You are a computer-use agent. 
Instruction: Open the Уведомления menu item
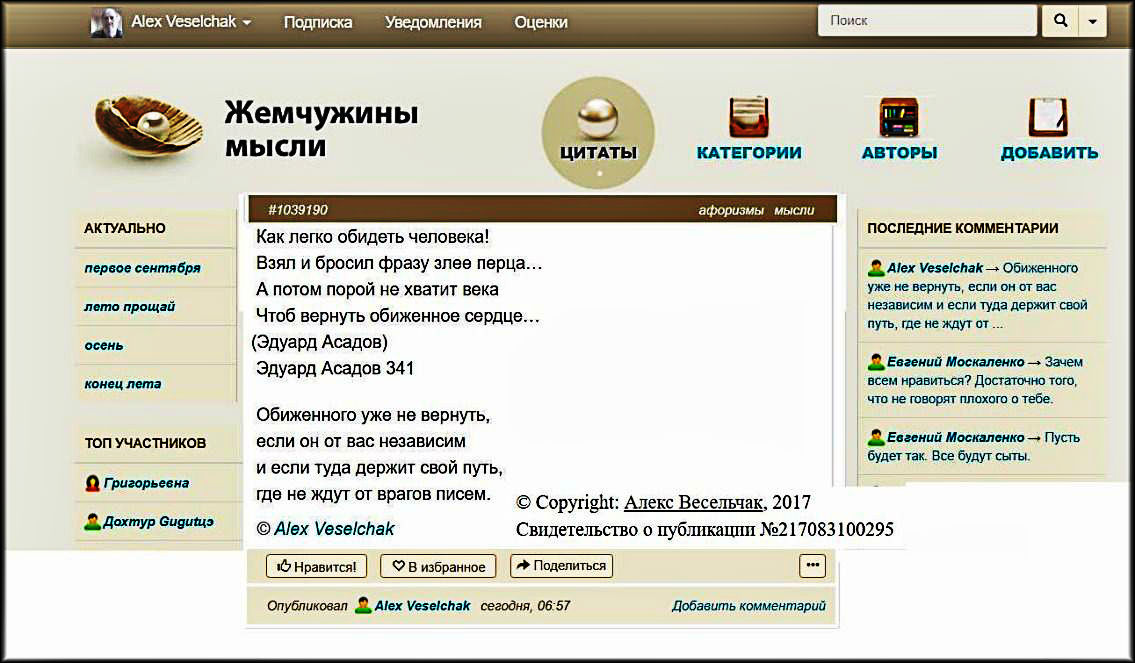433,22
